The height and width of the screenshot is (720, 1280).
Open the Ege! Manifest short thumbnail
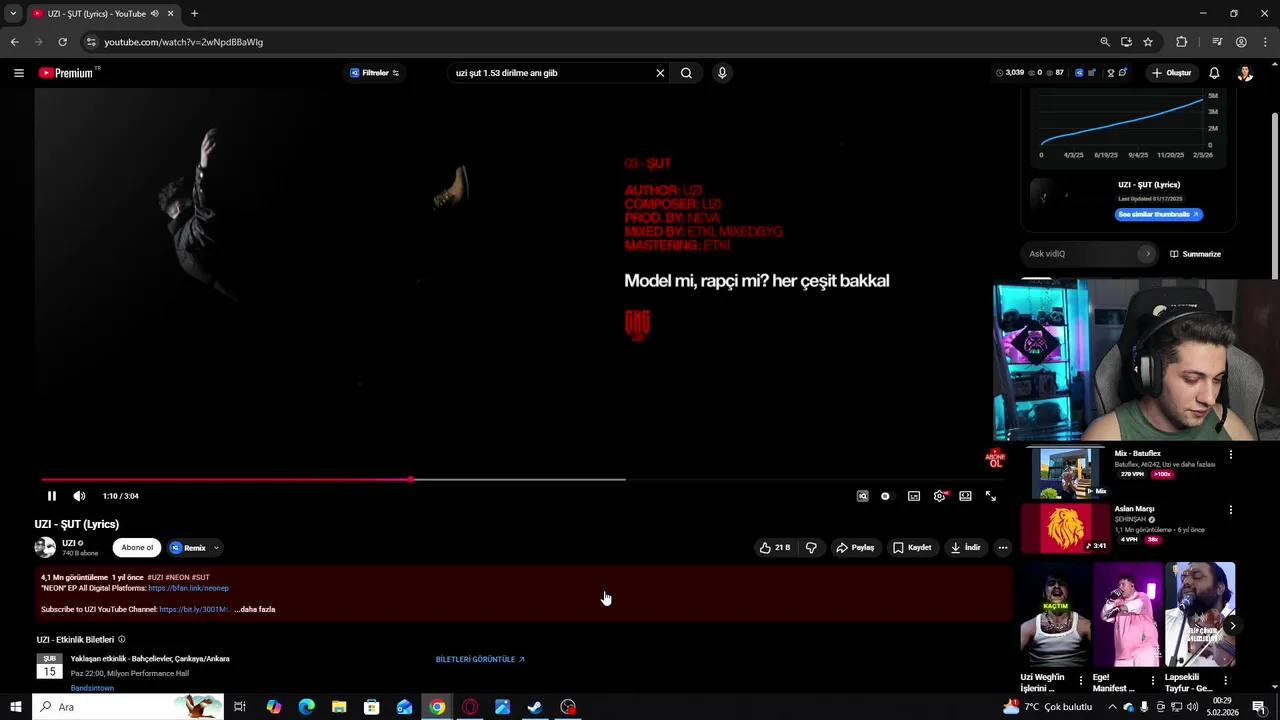(x=1127, y=614)
